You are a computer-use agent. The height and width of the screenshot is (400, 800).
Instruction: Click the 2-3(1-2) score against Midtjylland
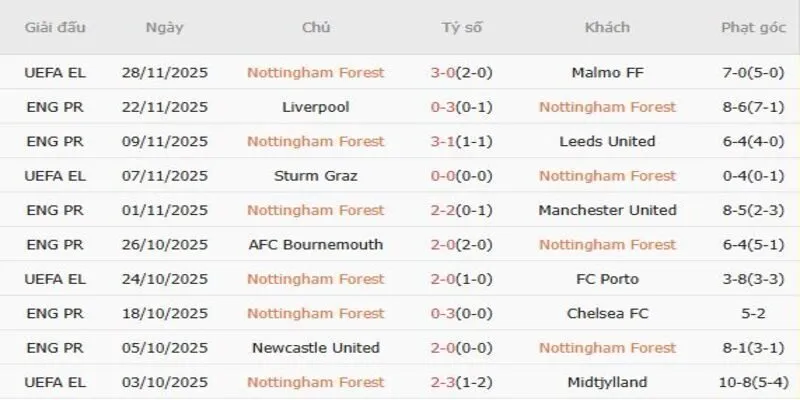point(461,382)
